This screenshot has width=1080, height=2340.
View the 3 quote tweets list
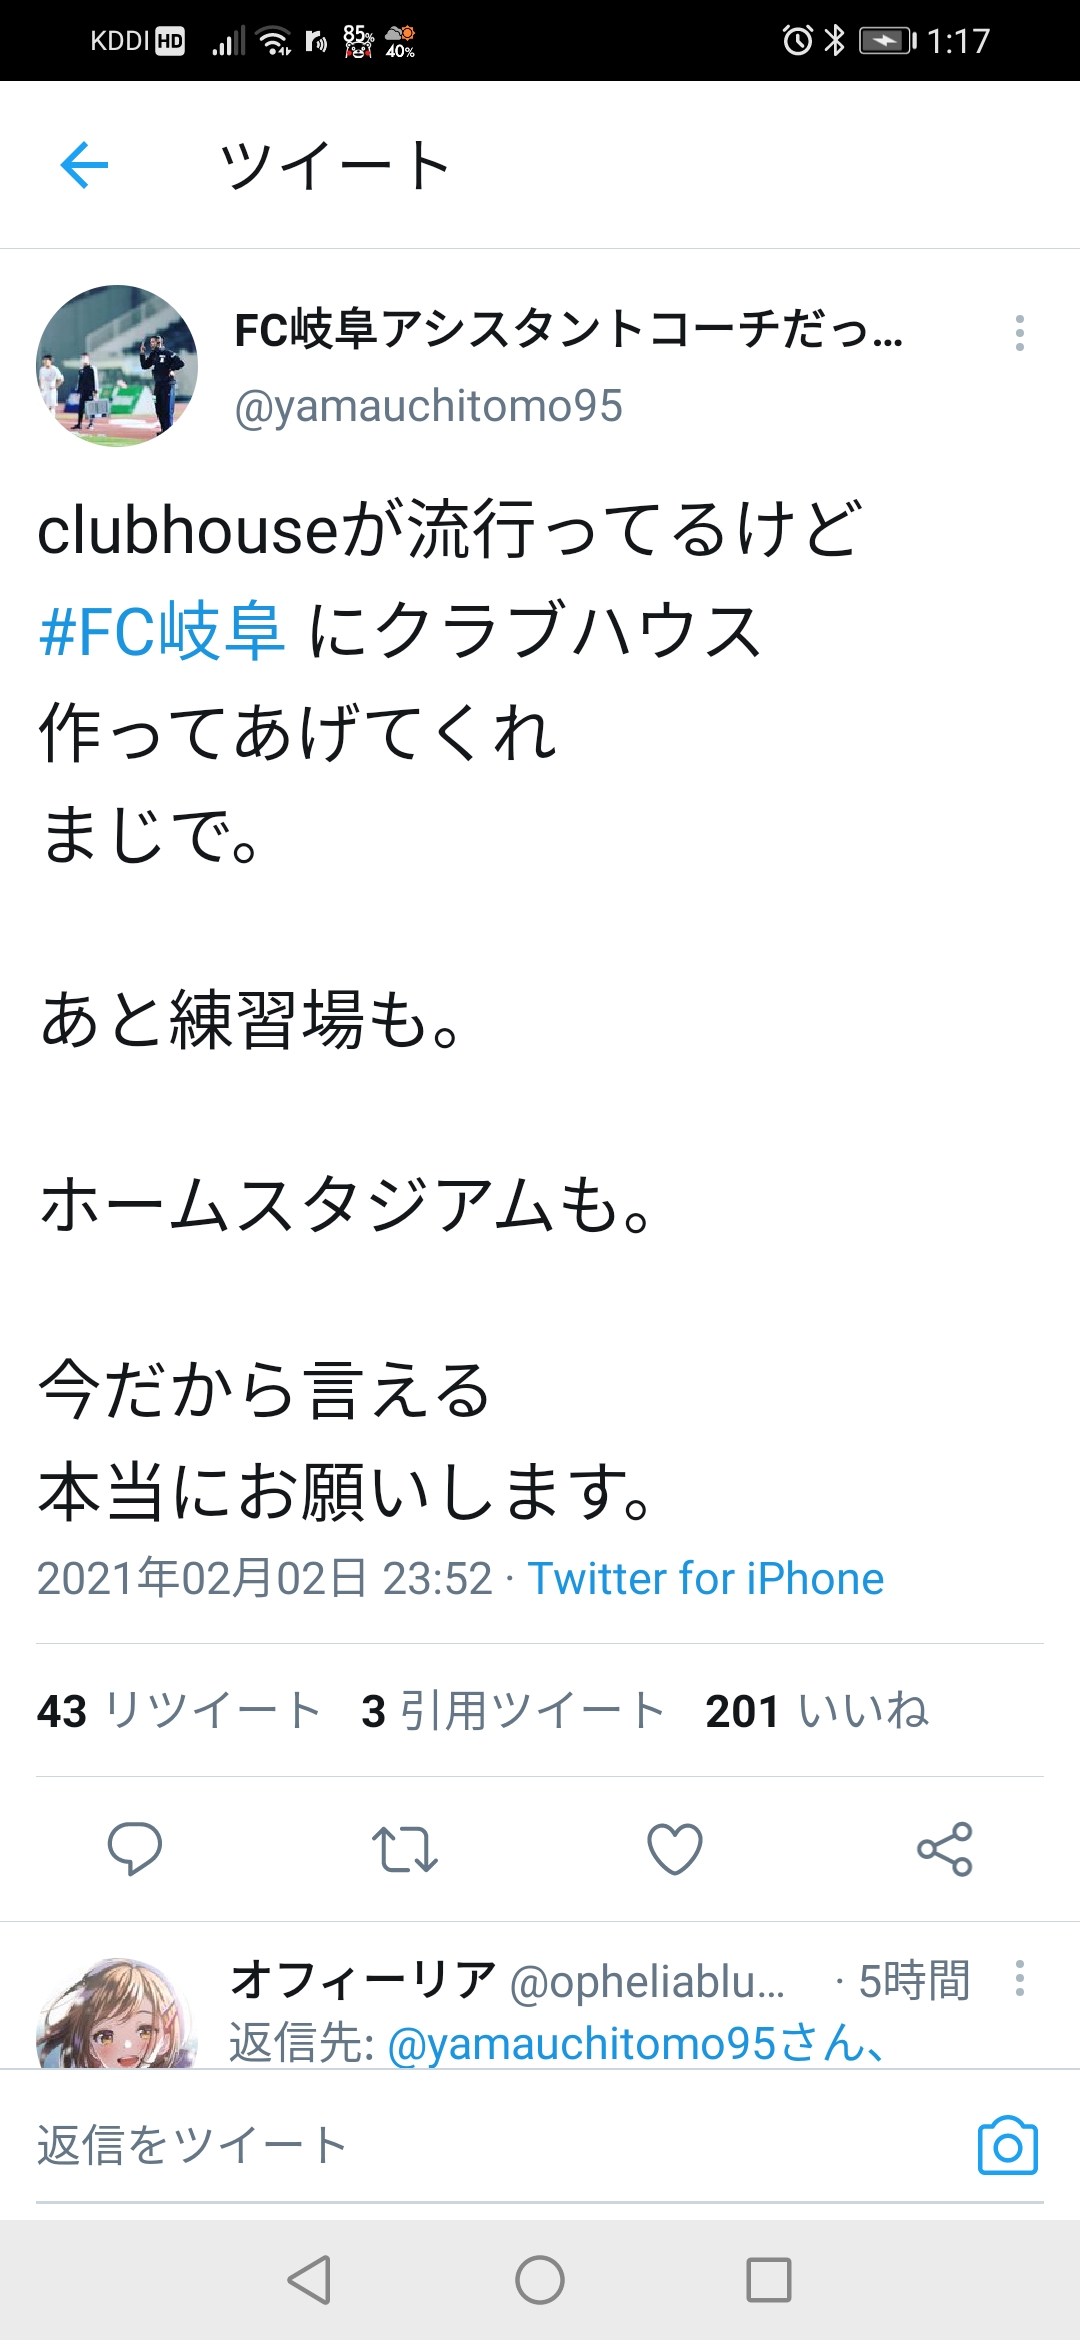tap(514, 1711)
